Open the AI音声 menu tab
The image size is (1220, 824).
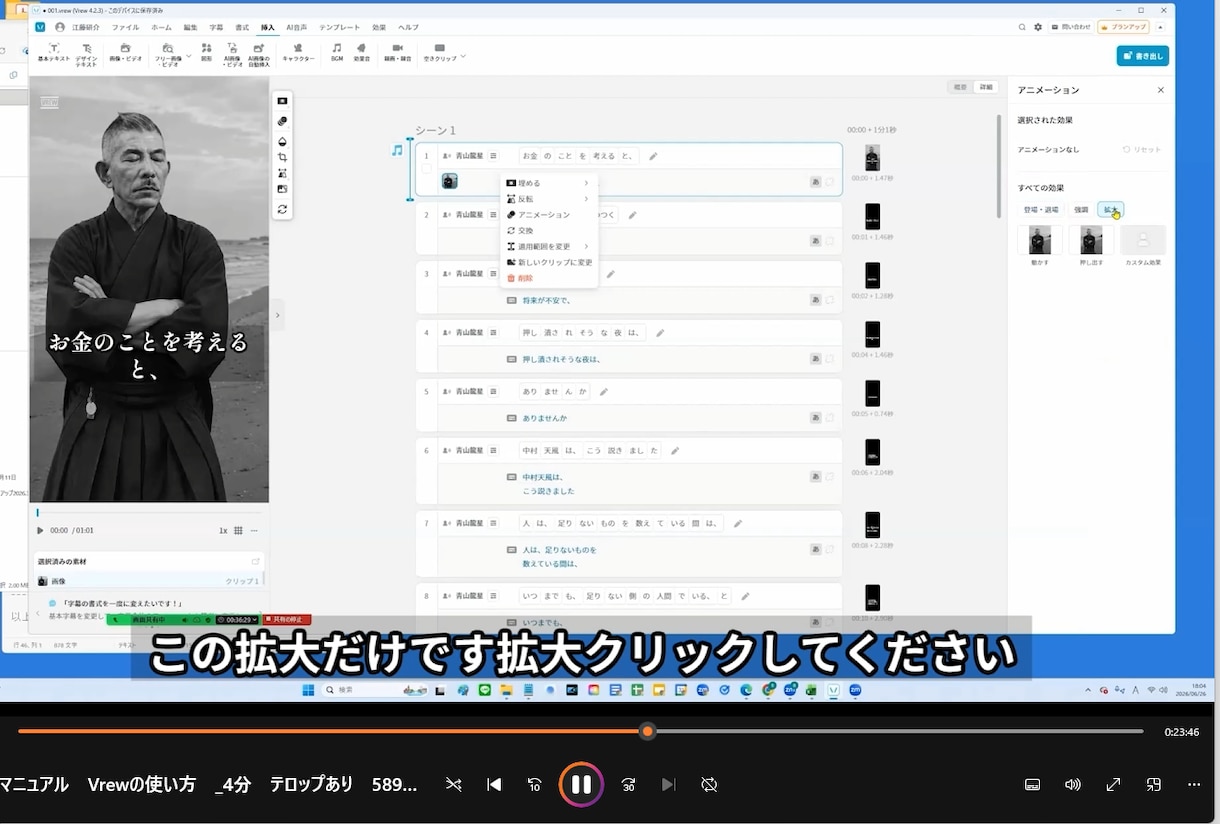296,27
